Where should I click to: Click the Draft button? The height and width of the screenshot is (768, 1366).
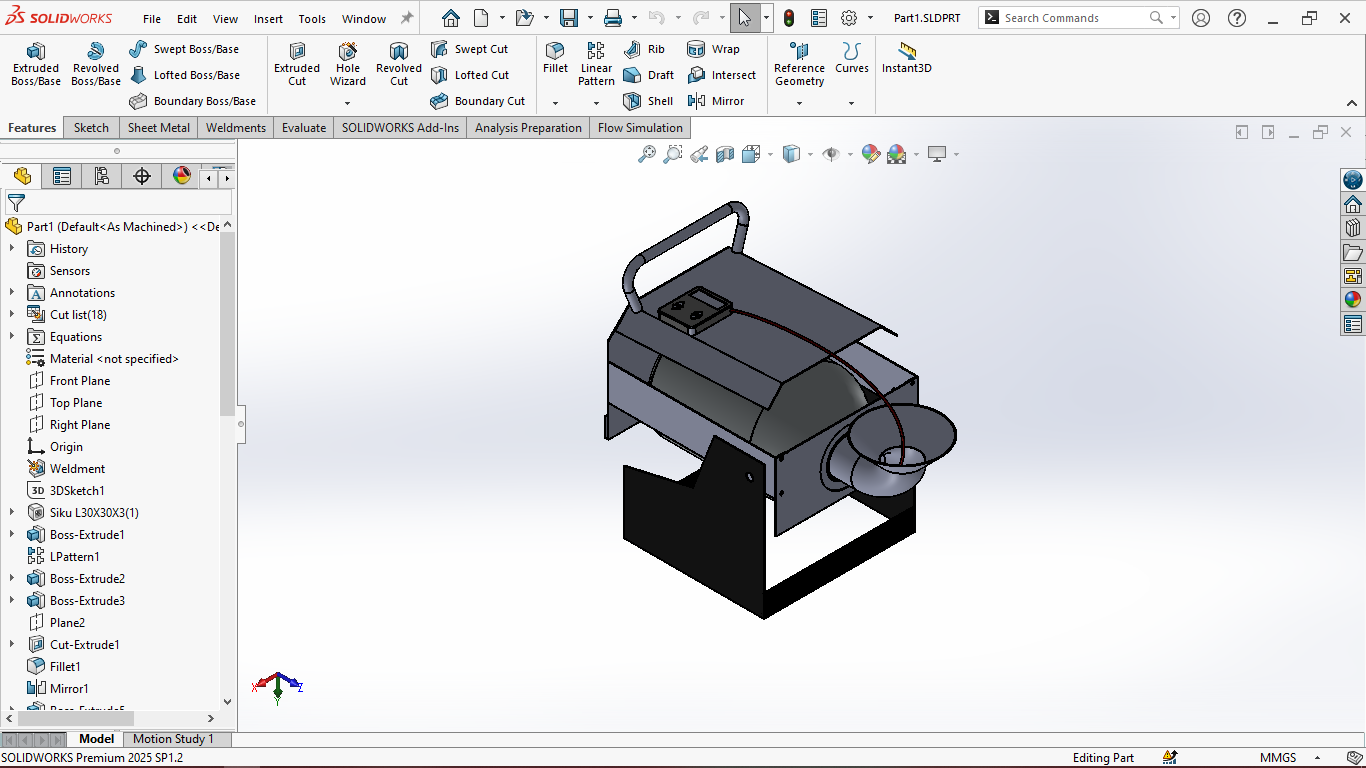coord(649,75)
